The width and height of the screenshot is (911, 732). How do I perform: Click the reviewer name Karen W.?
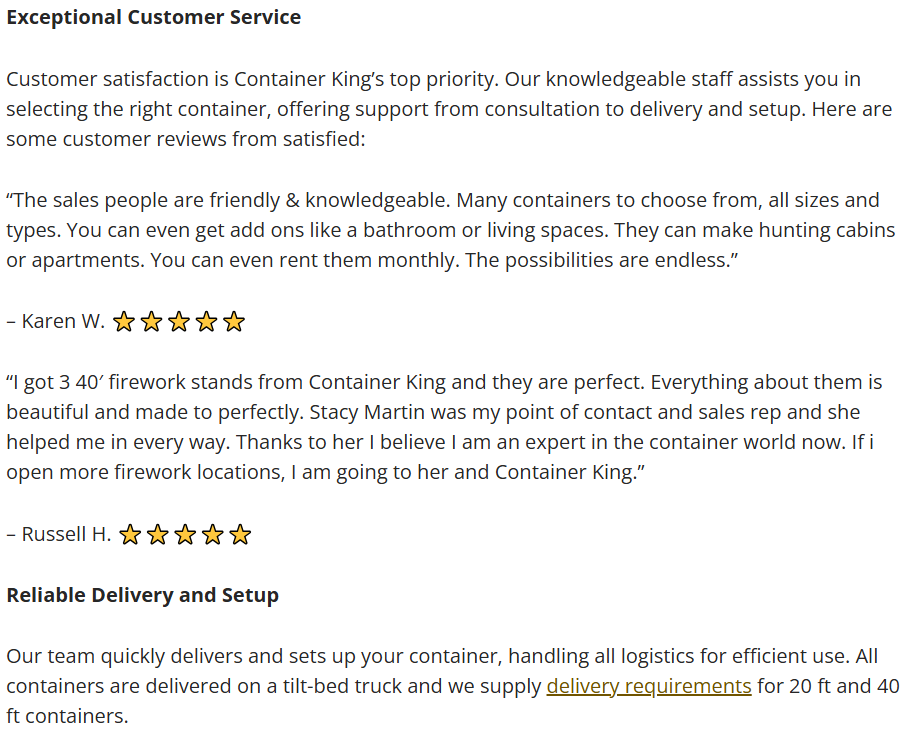tap(63, 321)
